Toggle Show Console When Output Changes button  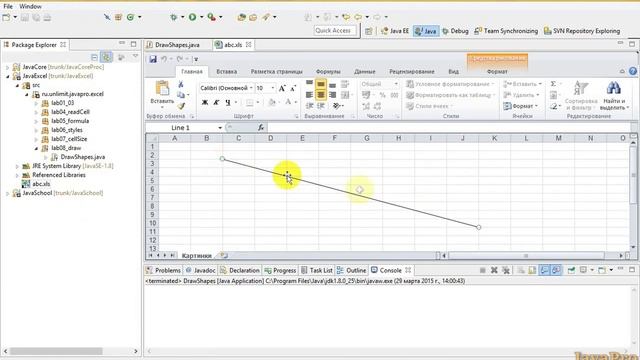[544, 270]
